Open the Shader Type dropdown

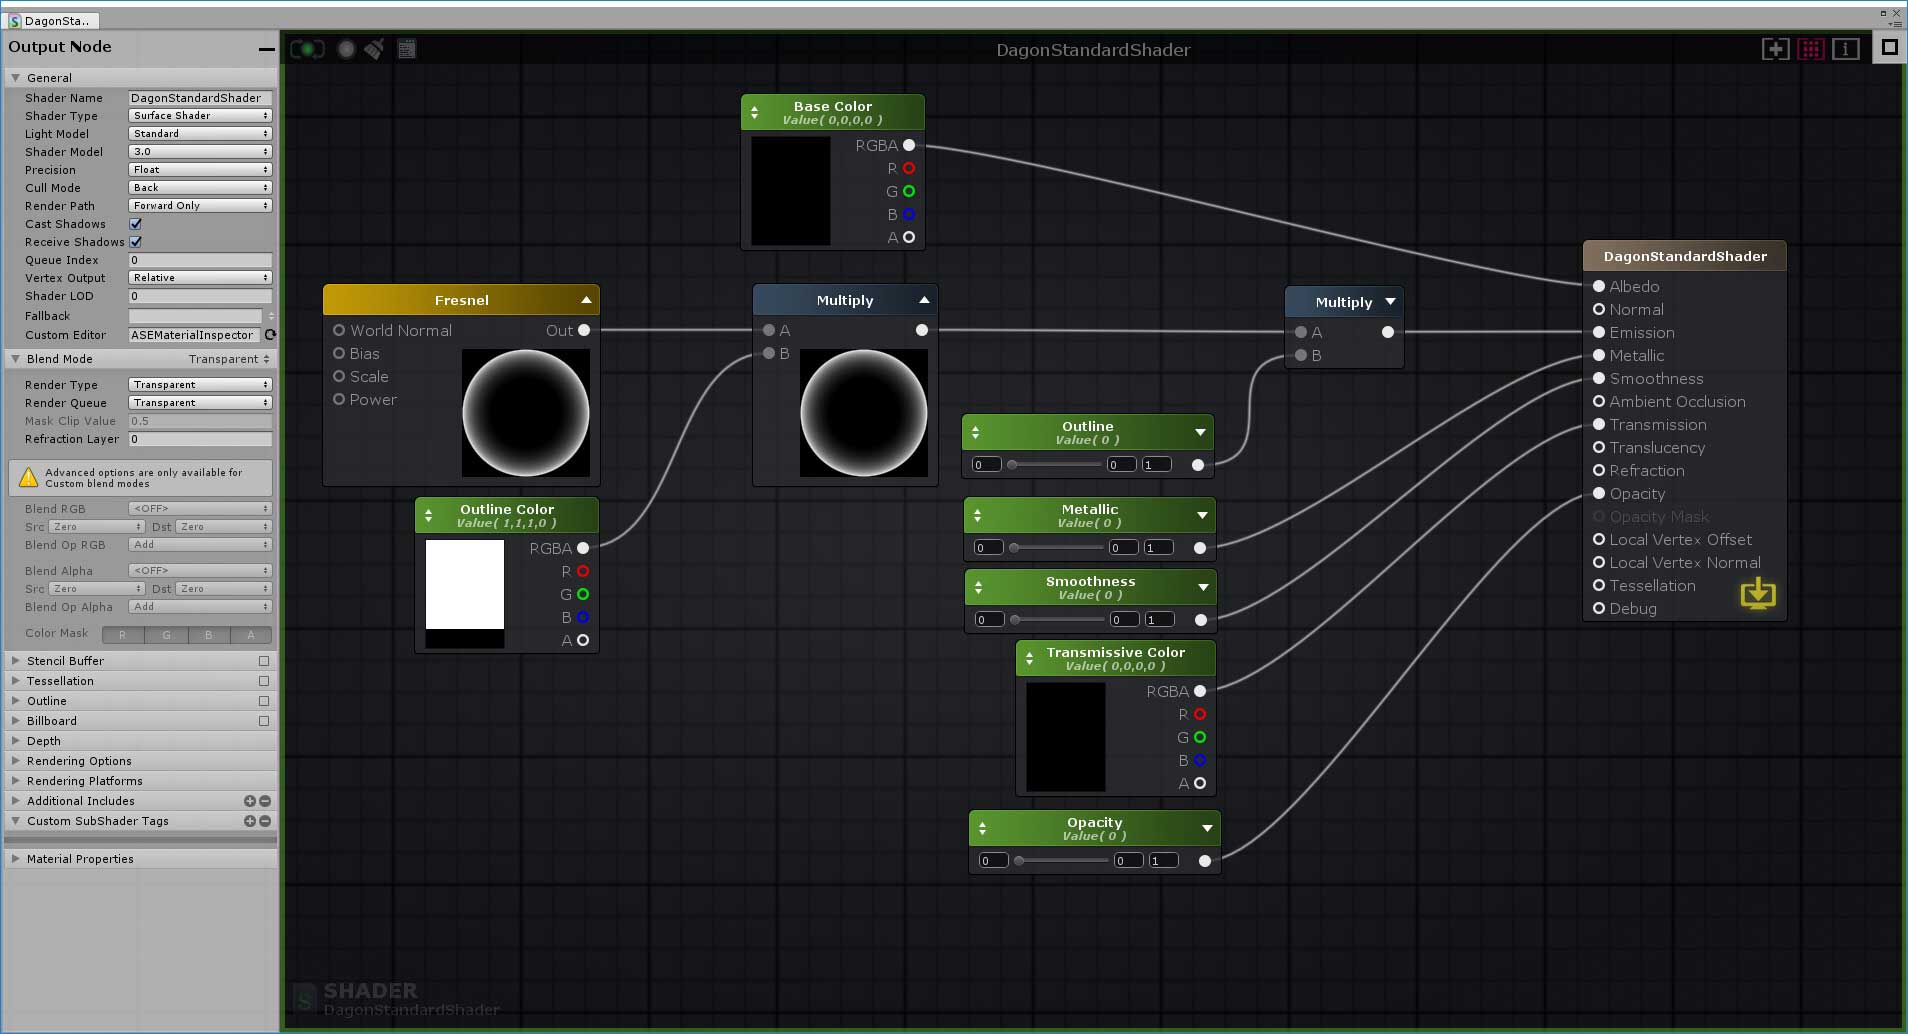(200, 116)
